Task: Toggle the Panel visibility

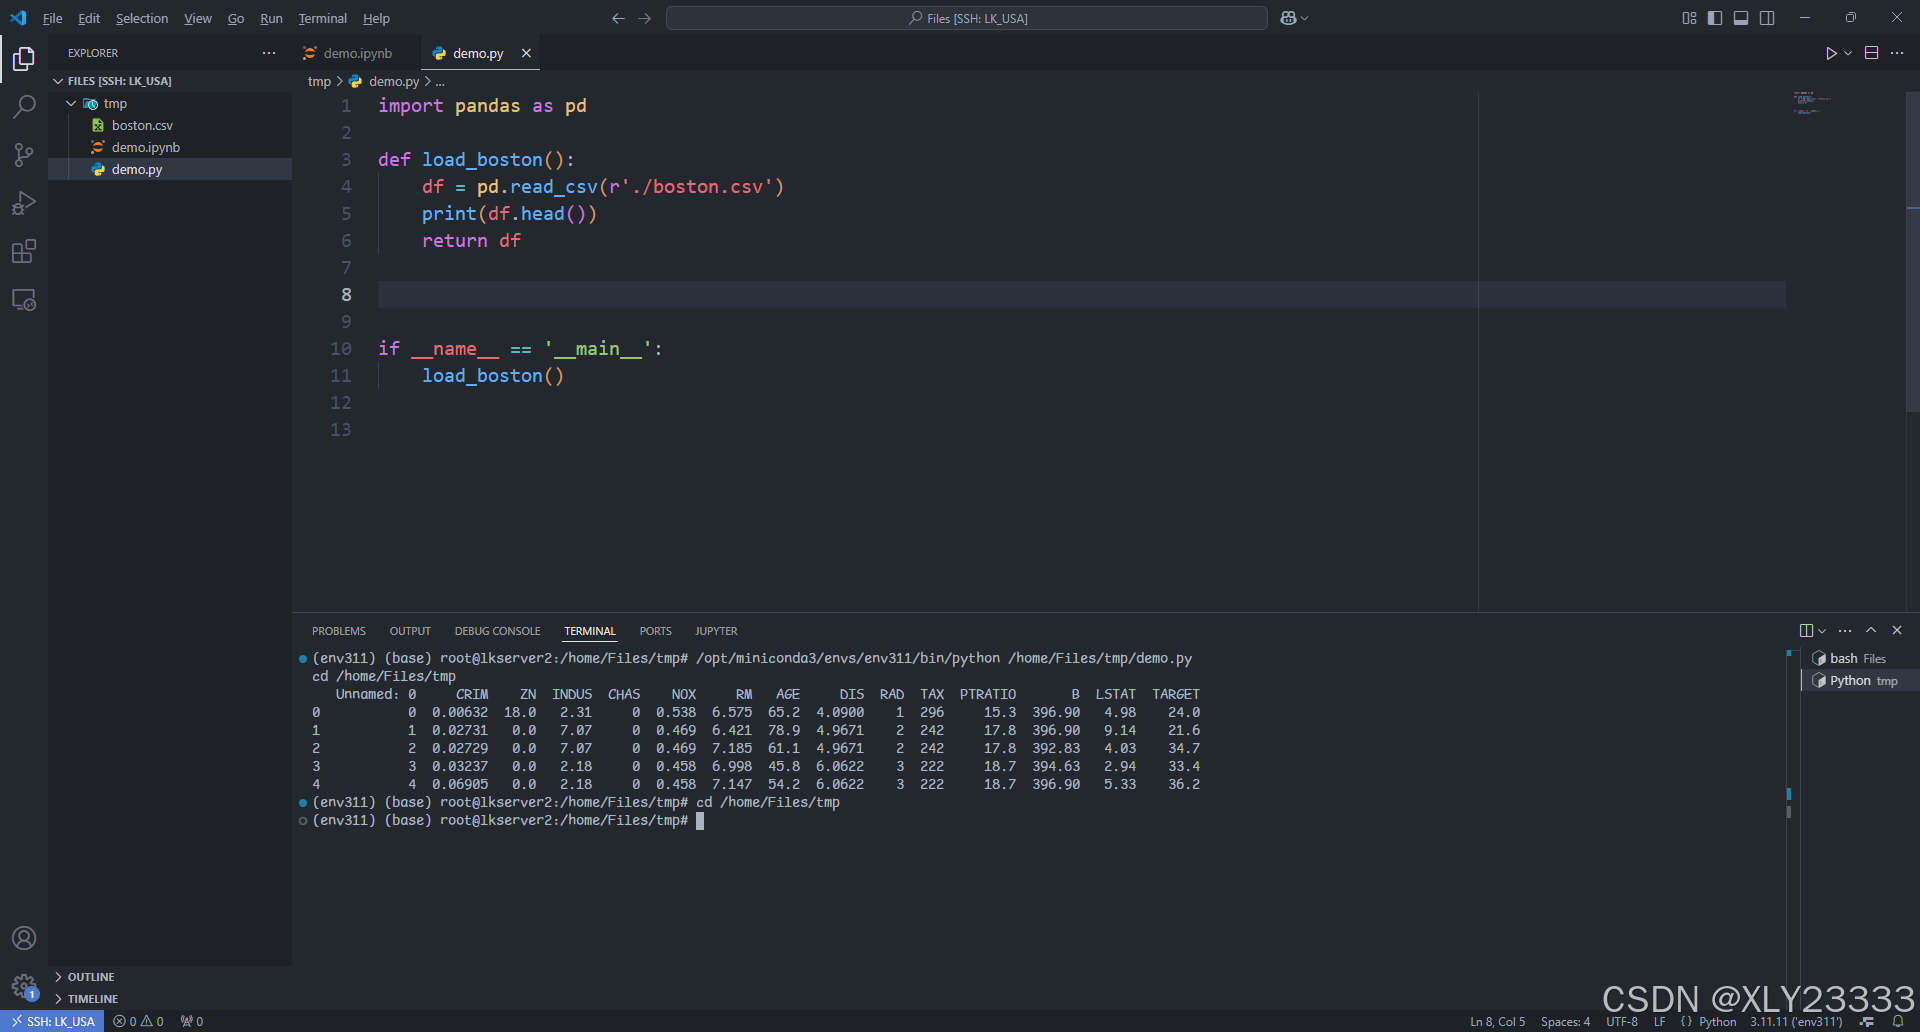Action: click(1741, 18)
